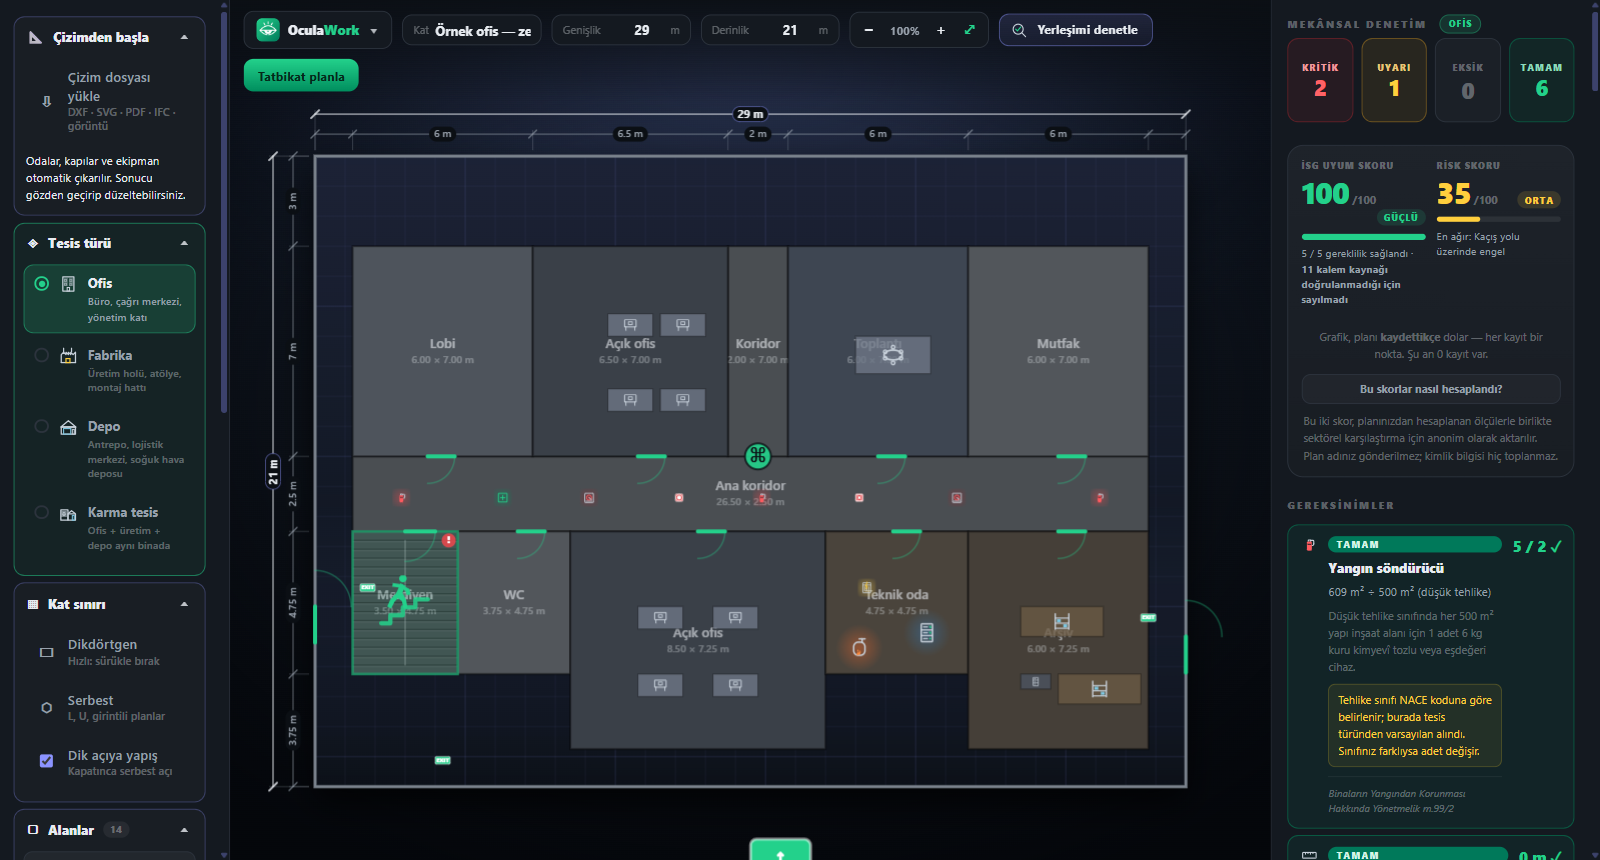Toggle the Dik açıya yapış checkbox
This screenshot has width=1600, height=860.
pos(46,761)
